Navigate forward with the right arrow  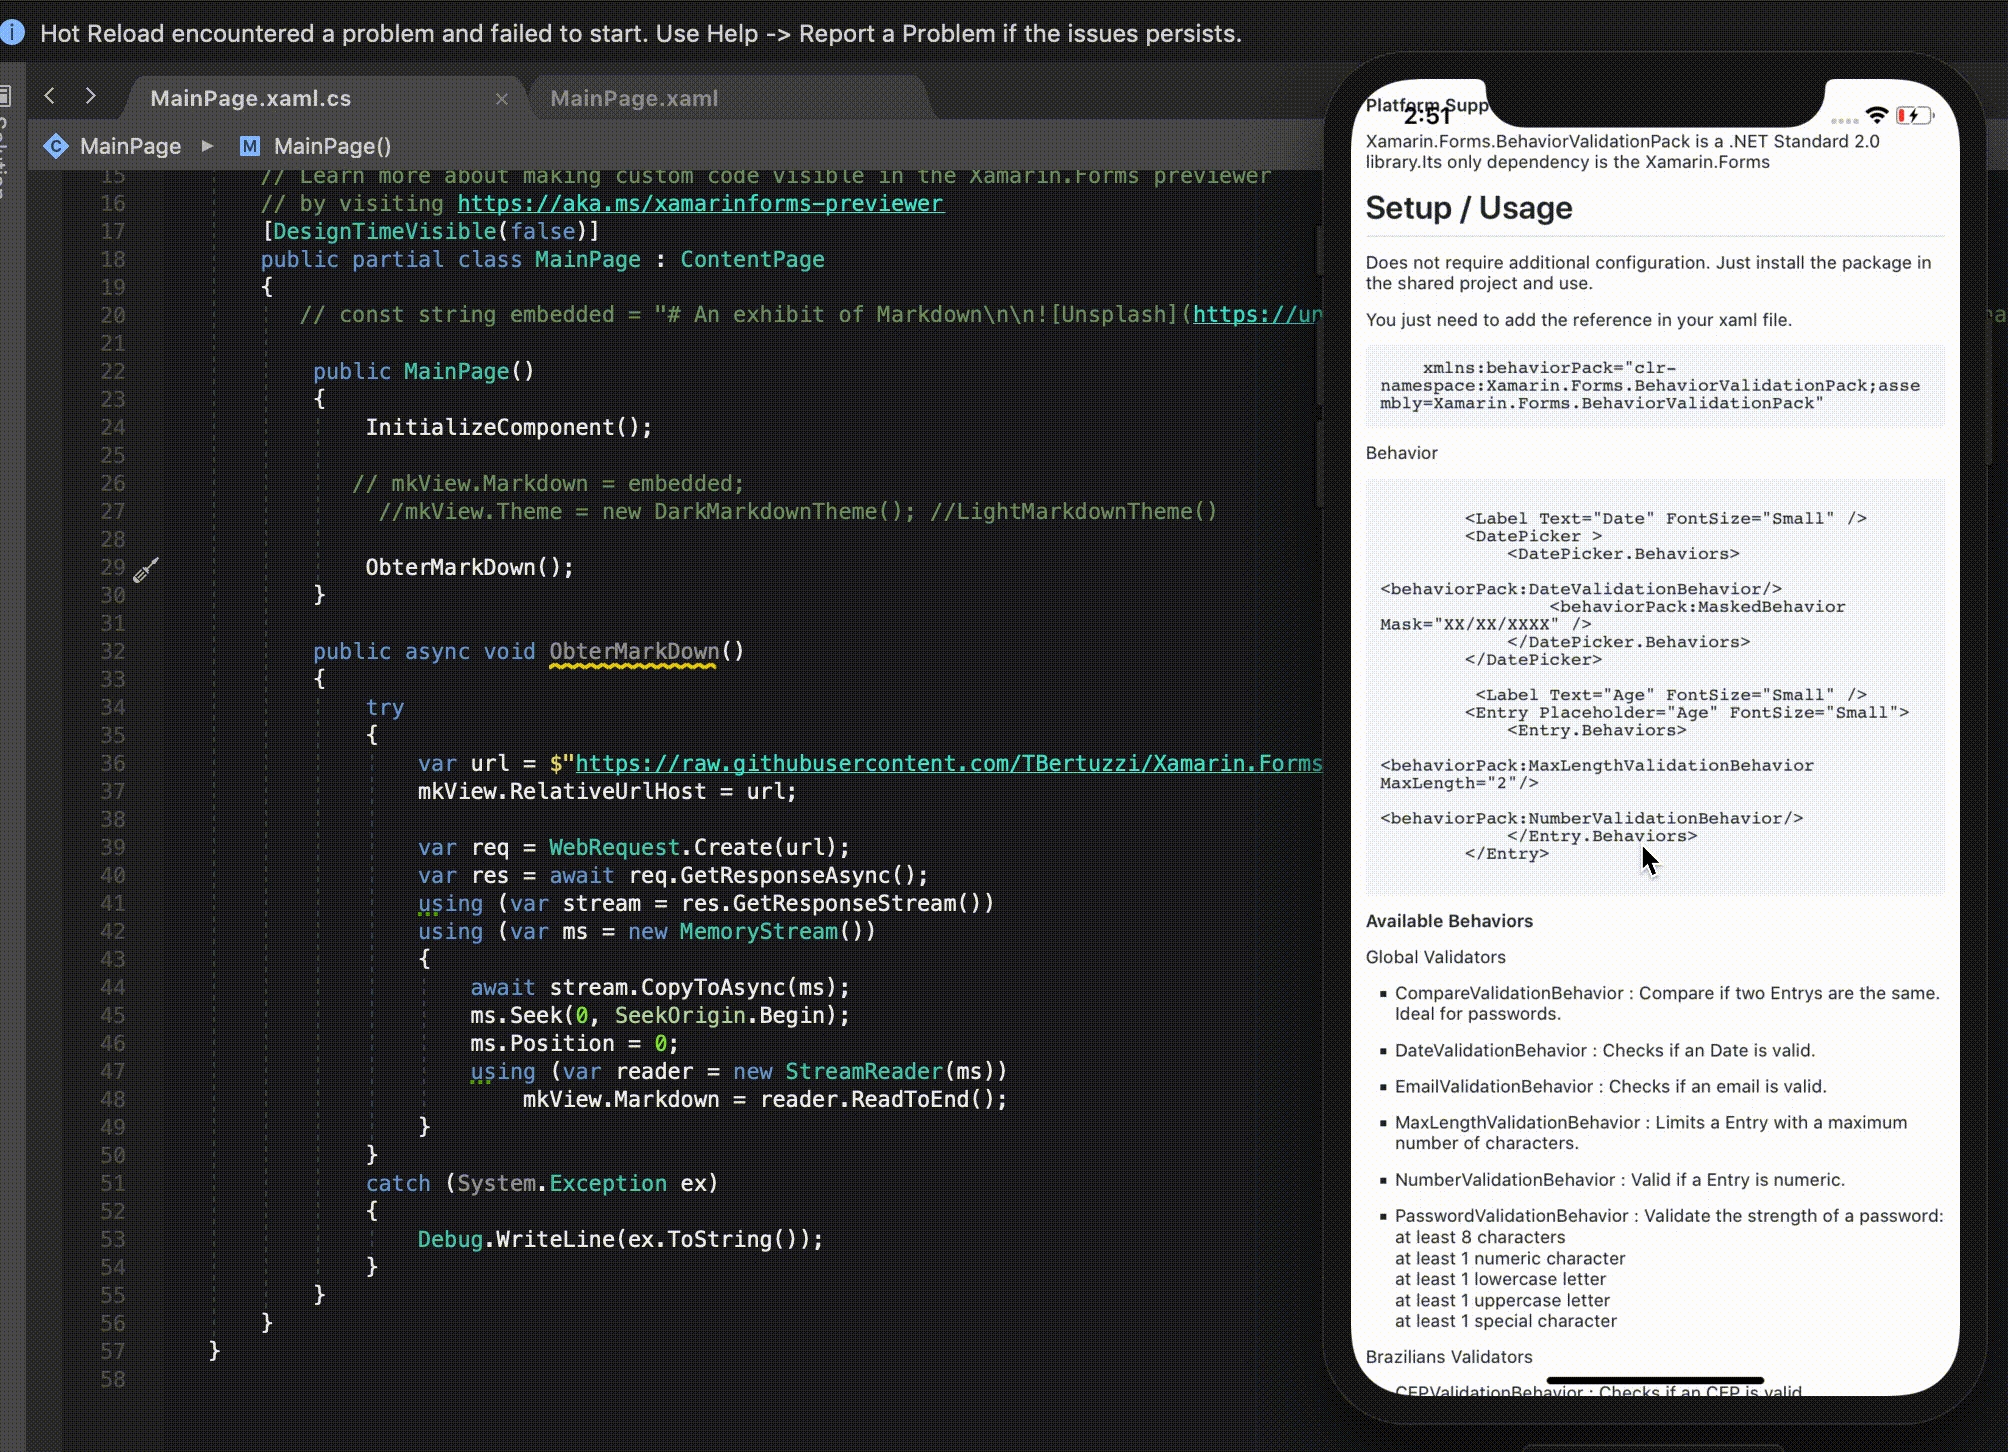point(91,96)
